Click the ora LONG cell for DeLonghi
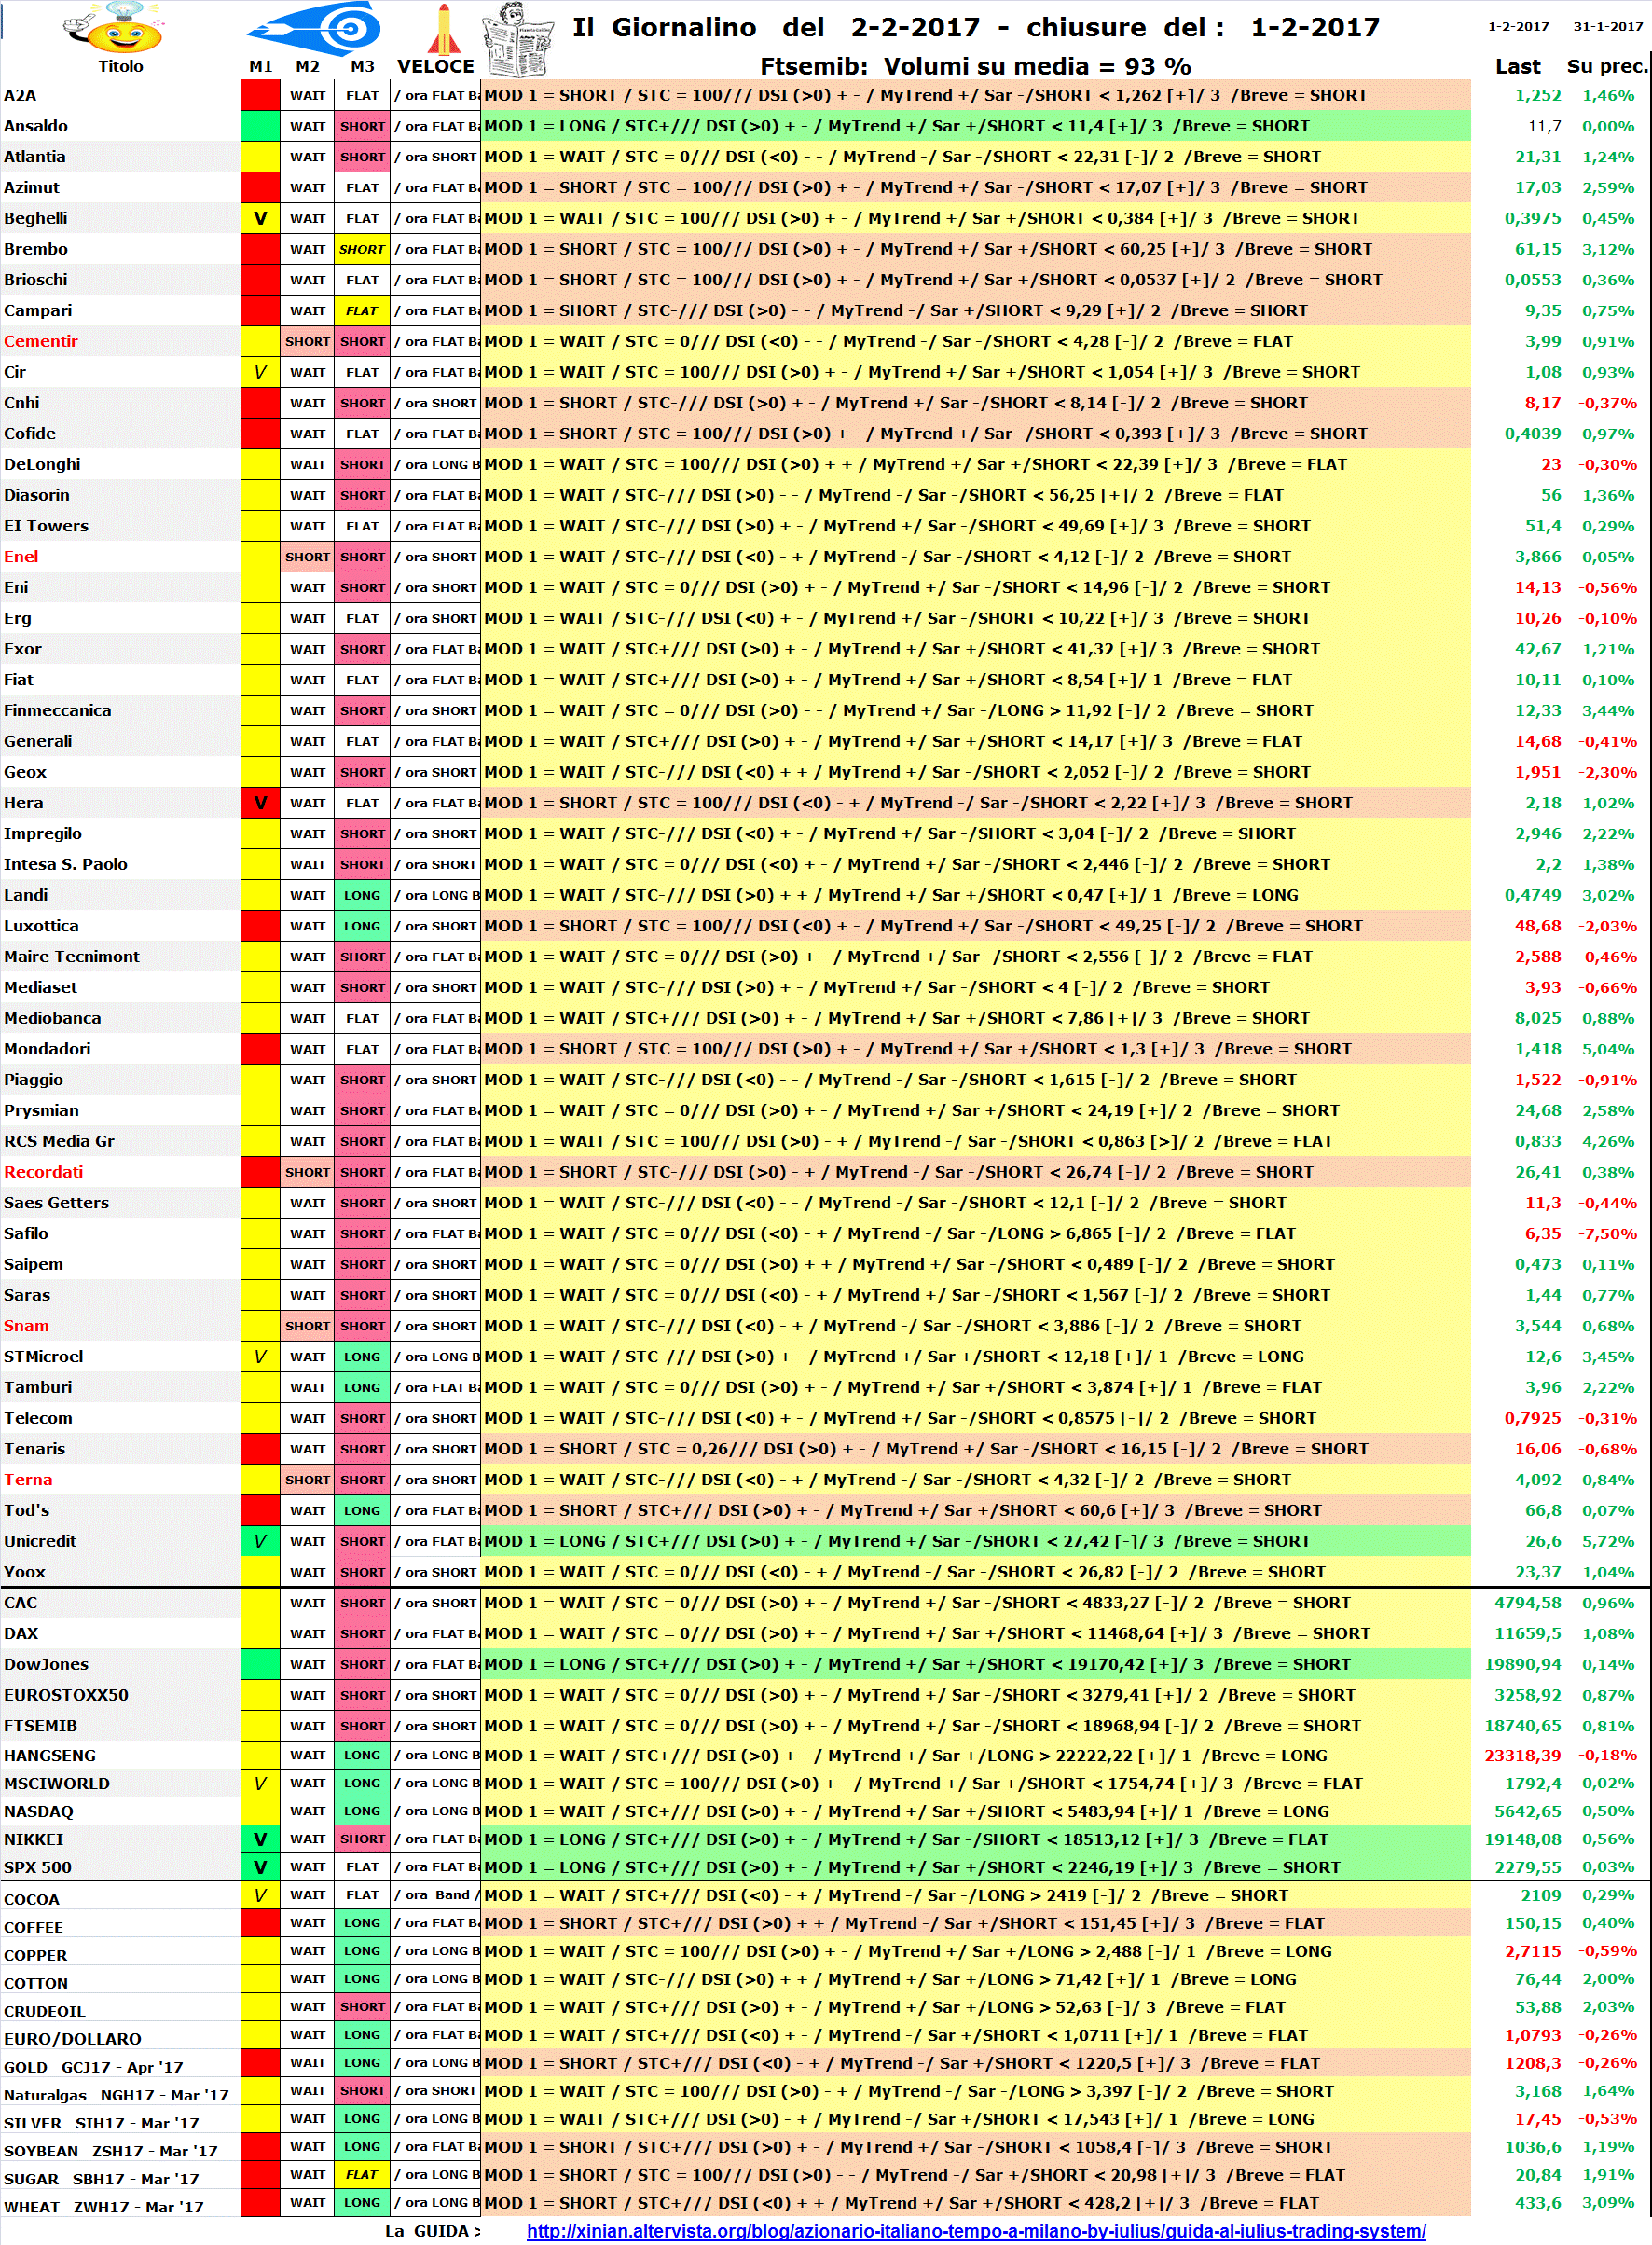Screen dimensions: 1652x2245 pyautogui.click(x=436, y=465)
